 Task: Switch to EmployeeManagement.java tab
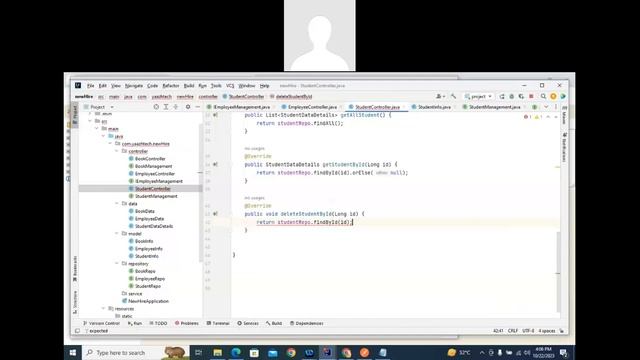(241, 107)
